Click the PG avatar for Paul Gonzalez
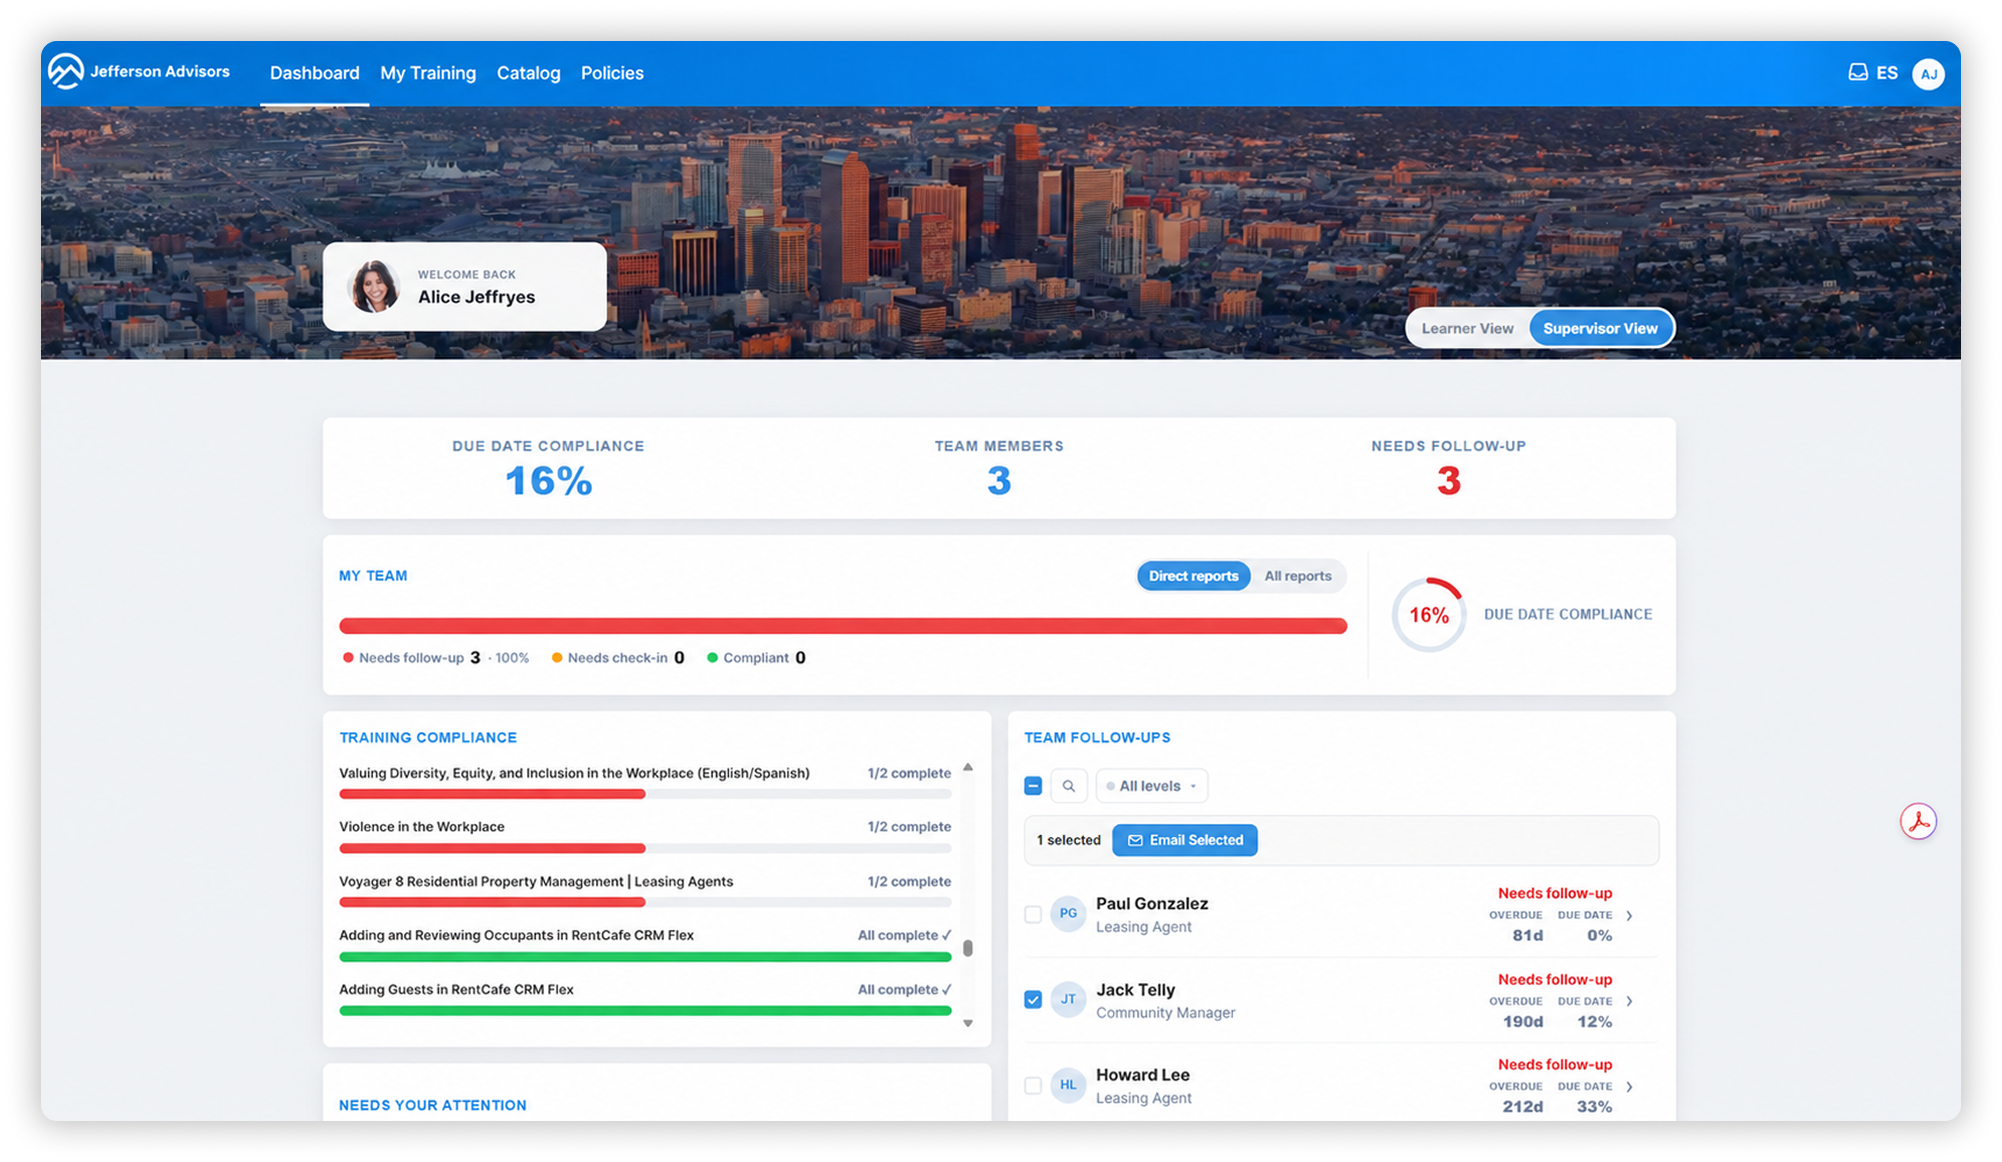The width and height of the screenshot is (2002, 1162). click(1068, 913)
